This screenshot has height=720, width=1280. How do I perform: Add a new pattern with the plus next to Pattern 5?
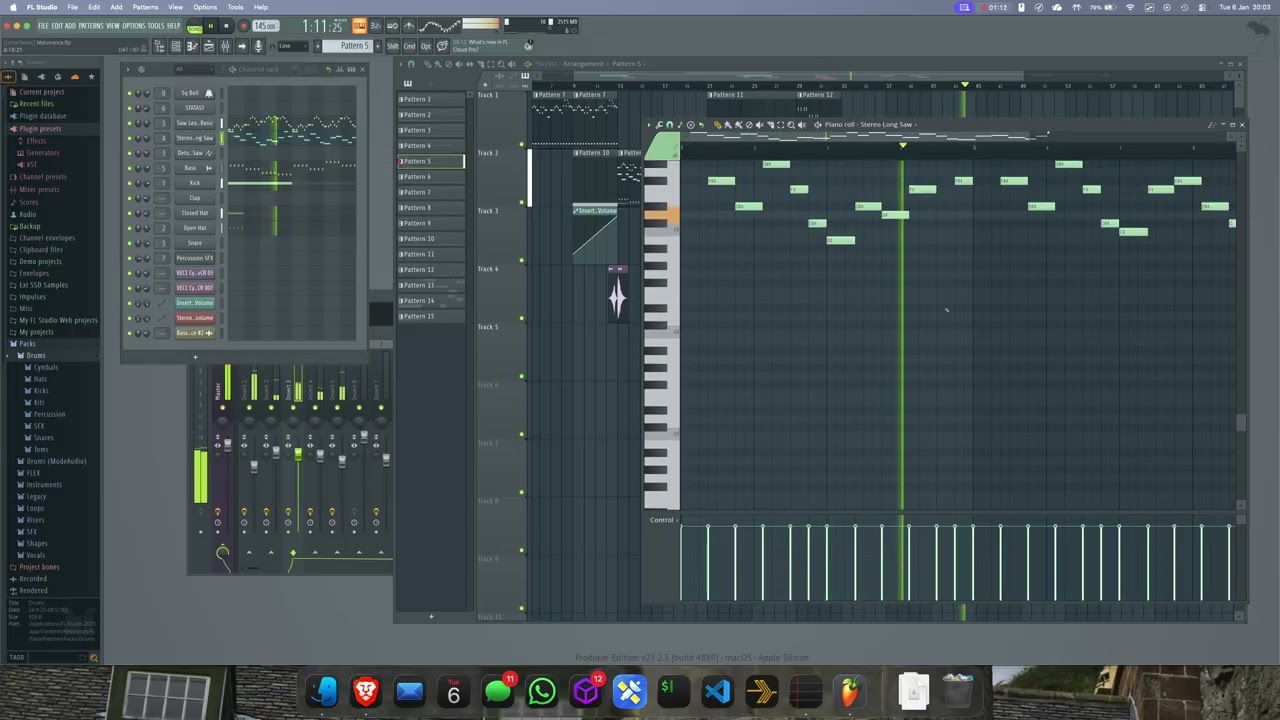(378, 46)
